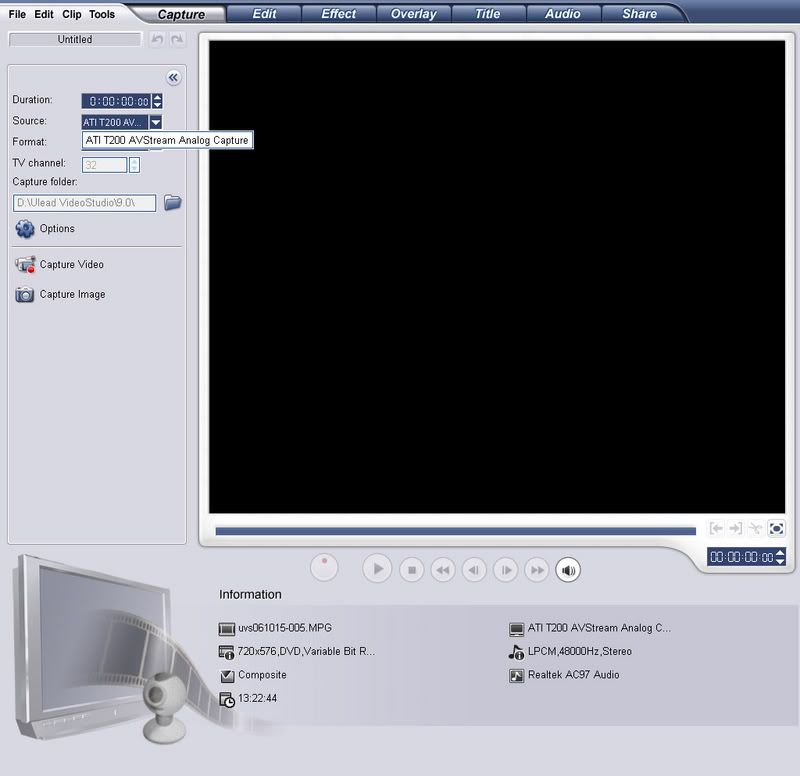Toggle the System volume speaker button

568,570
